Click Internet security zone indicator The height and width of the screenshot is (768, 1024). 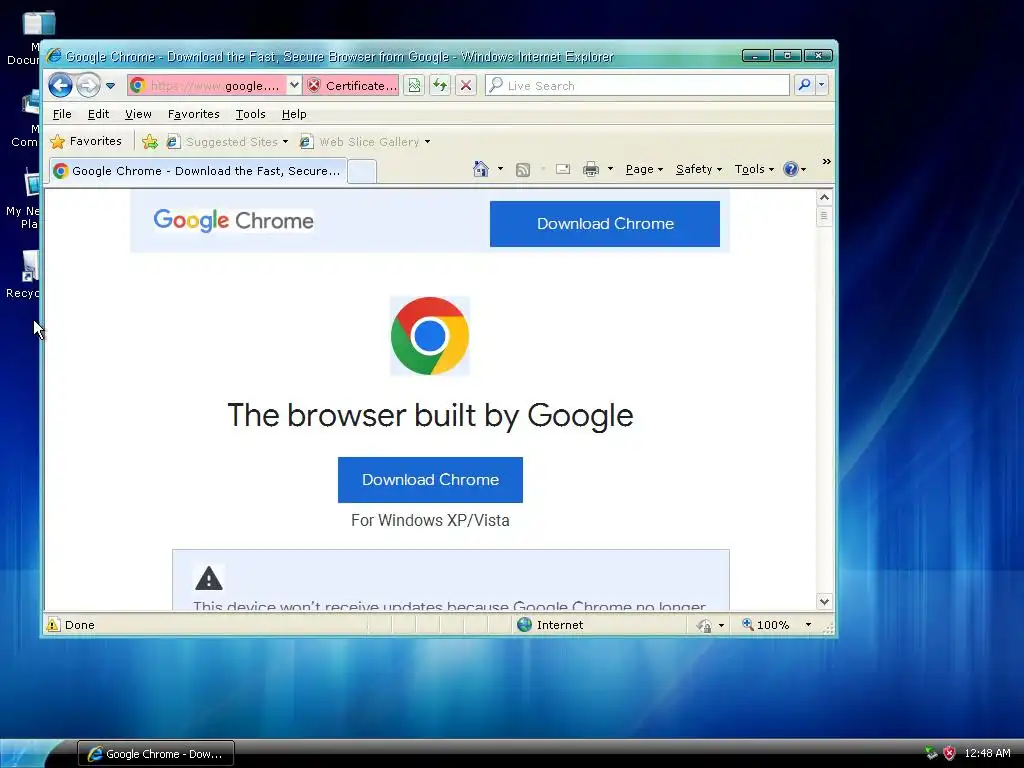(x=550, y=625)
